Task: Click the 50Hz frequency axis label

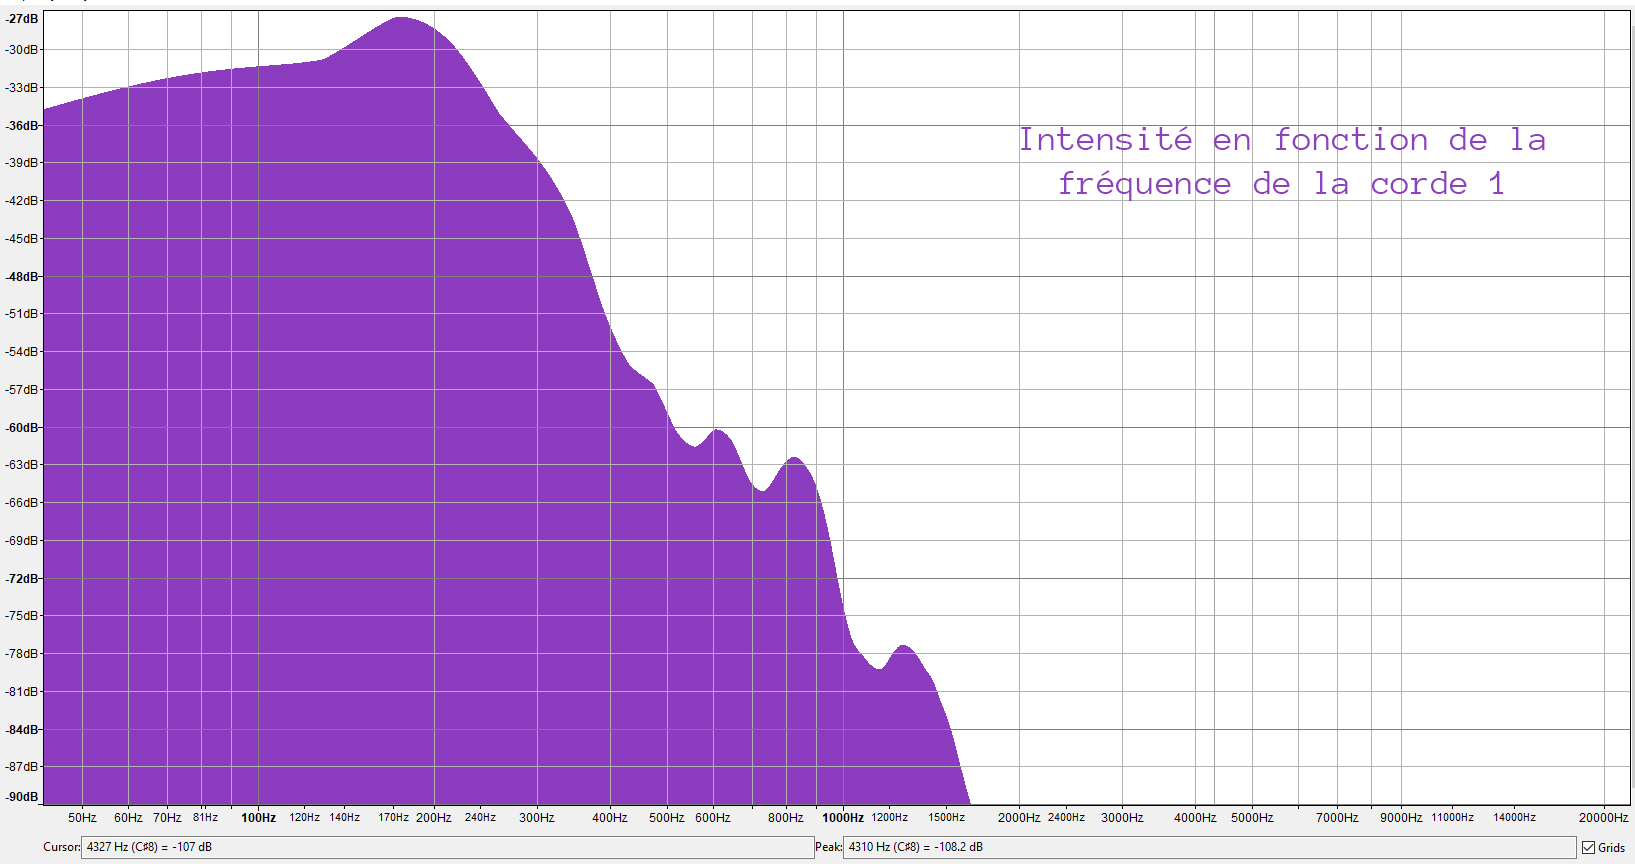Action: [82, 818]
